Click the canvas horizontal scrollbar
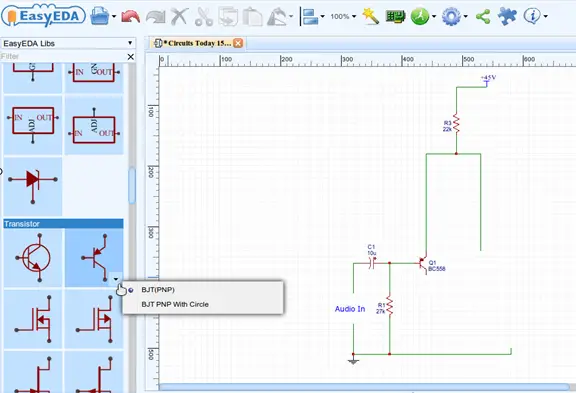 (364, 387)
